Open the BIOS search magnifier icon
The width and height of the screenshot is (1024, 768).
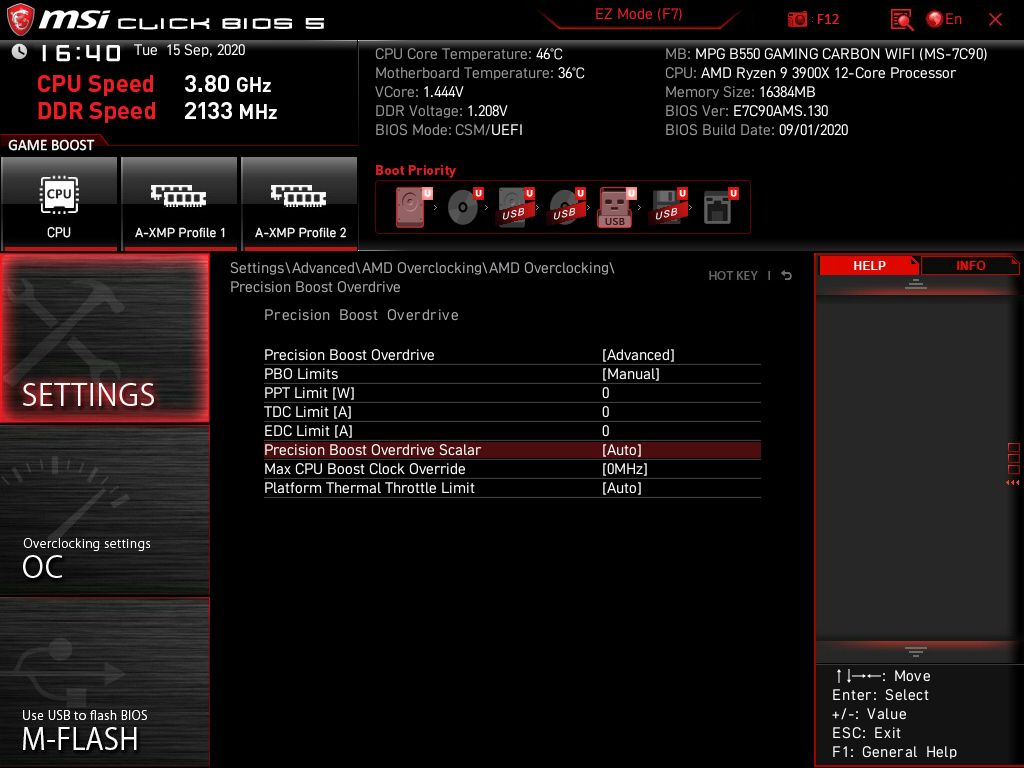pos(902,20)
